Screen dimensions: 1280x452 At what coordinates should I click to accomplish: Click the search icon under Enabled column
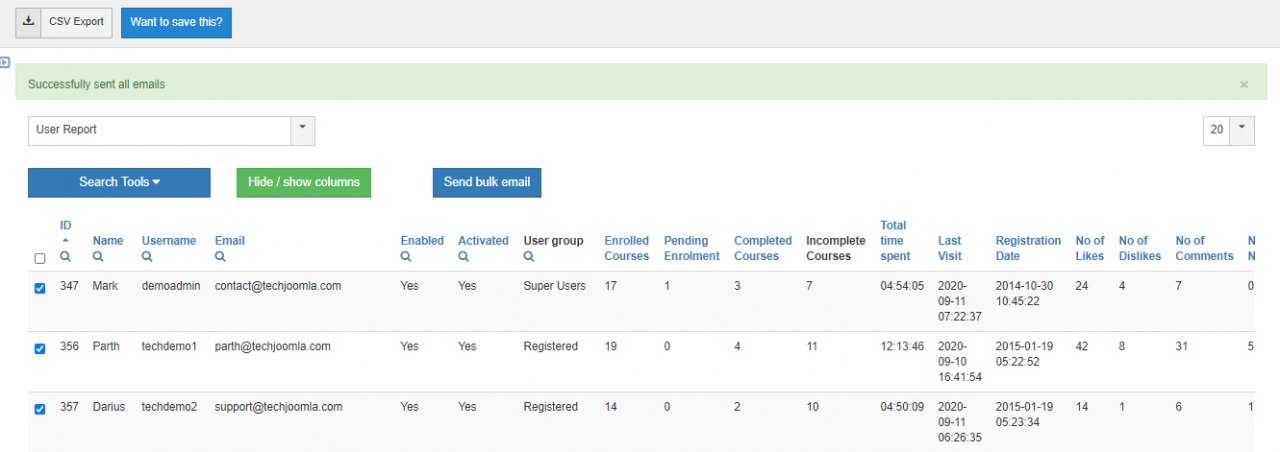pos(406,257)
